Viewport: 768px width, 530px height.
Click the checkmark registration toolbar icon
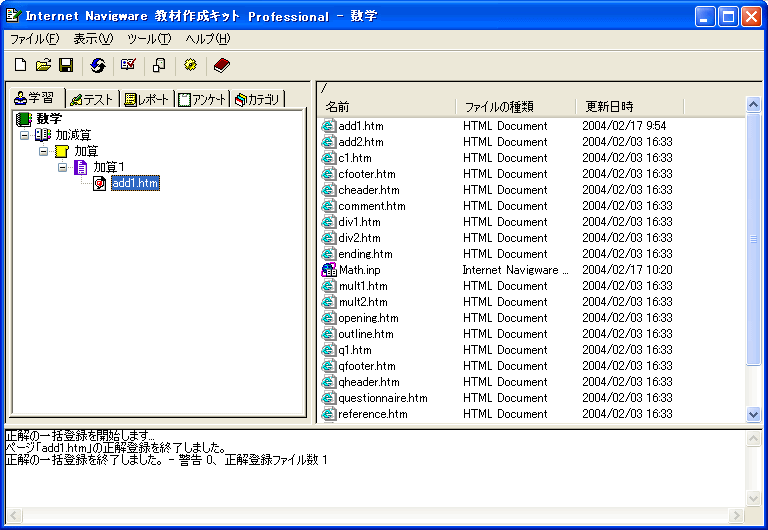coord(128,65)
